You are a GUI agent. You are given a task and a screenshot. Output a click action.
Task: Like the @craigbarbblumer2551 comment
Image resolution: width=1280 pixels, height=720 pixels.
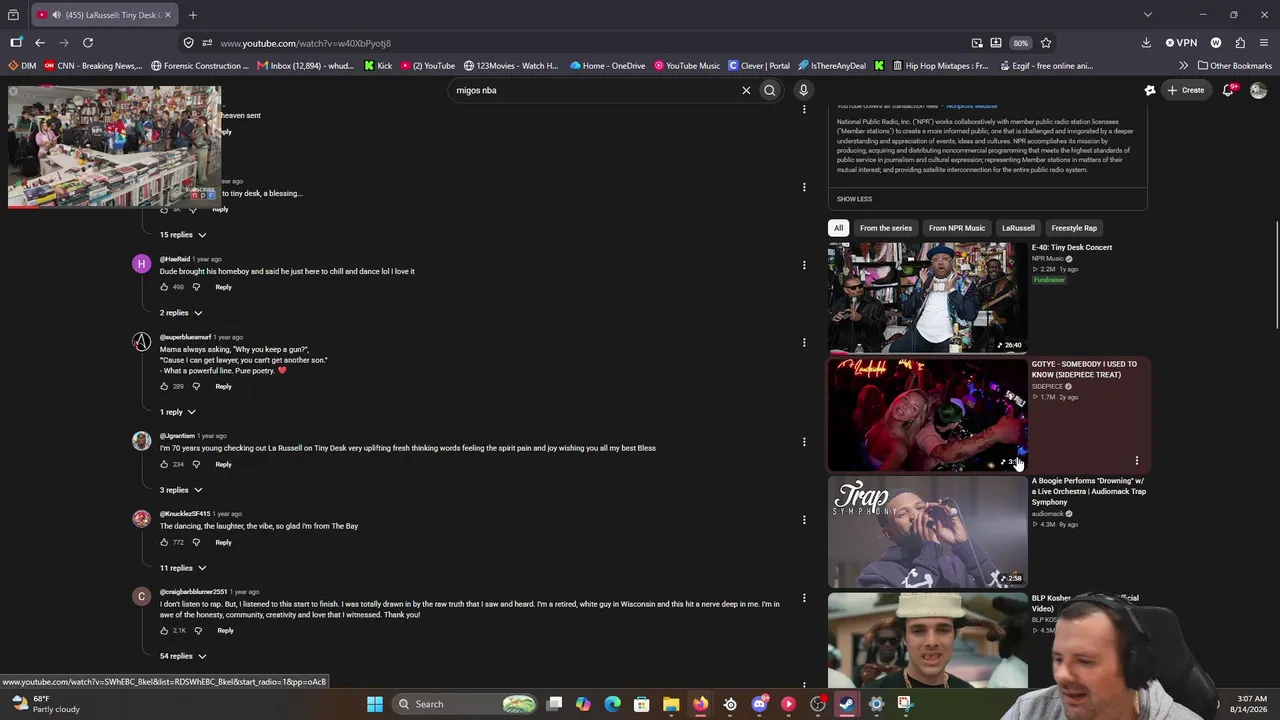pos(164,630)
